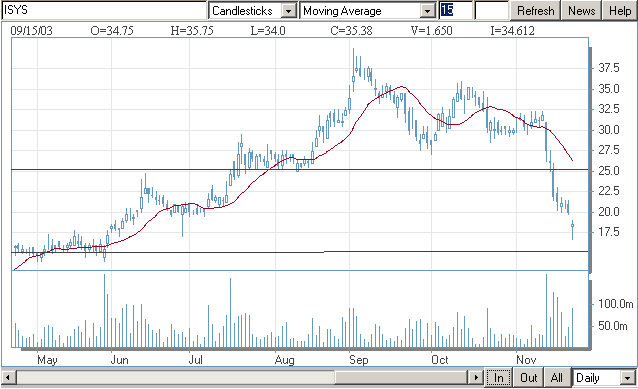Click the high value H=35.75
Image resolution: width=638 pixels, height=389 pixels.
192,31
